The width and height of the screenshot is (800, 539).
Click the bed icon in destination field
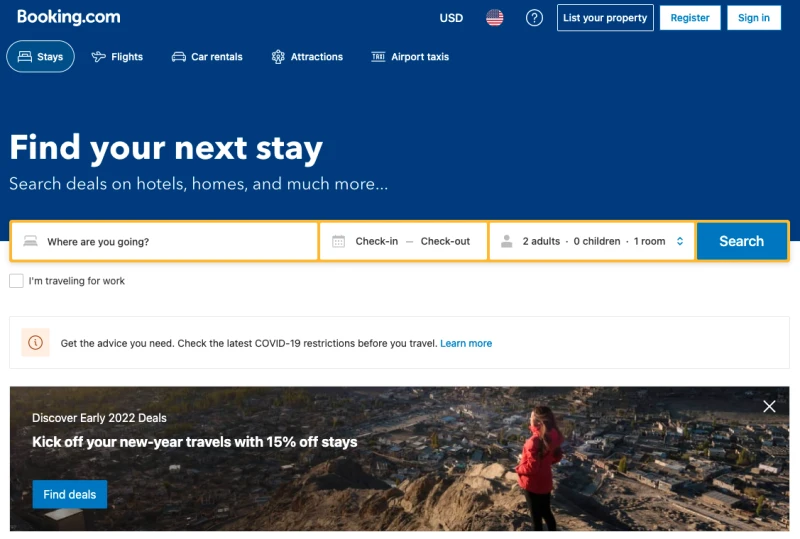point(31,241)
